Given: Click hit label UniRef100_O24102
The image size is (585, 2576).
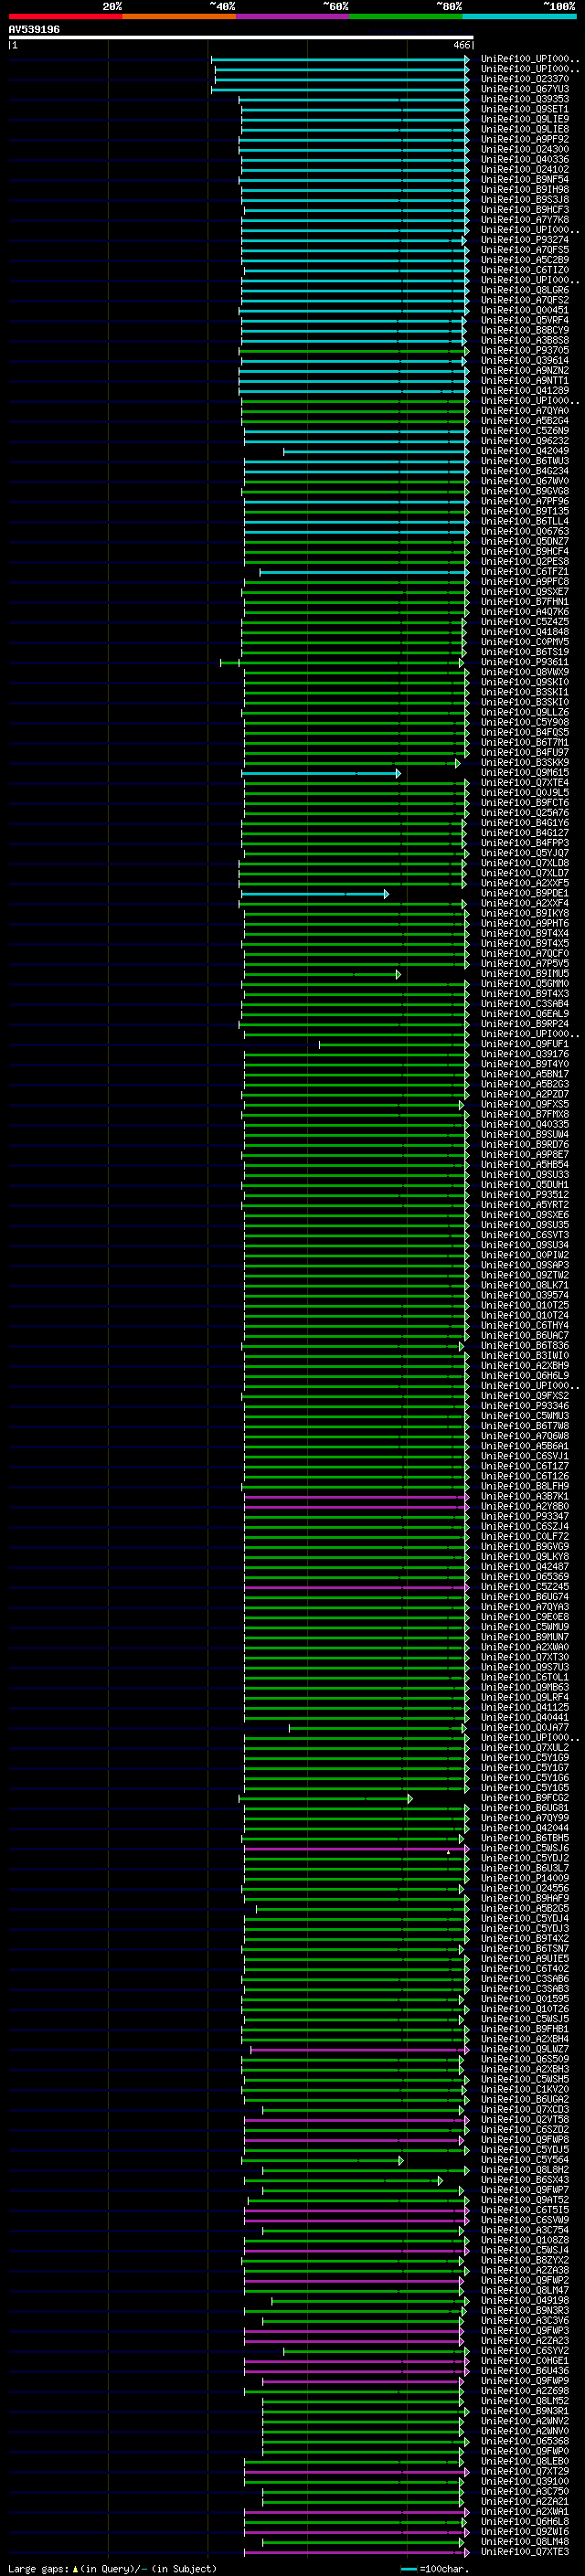Looking at the screenshot, I should pyautogui.click(x=524, y=169).
